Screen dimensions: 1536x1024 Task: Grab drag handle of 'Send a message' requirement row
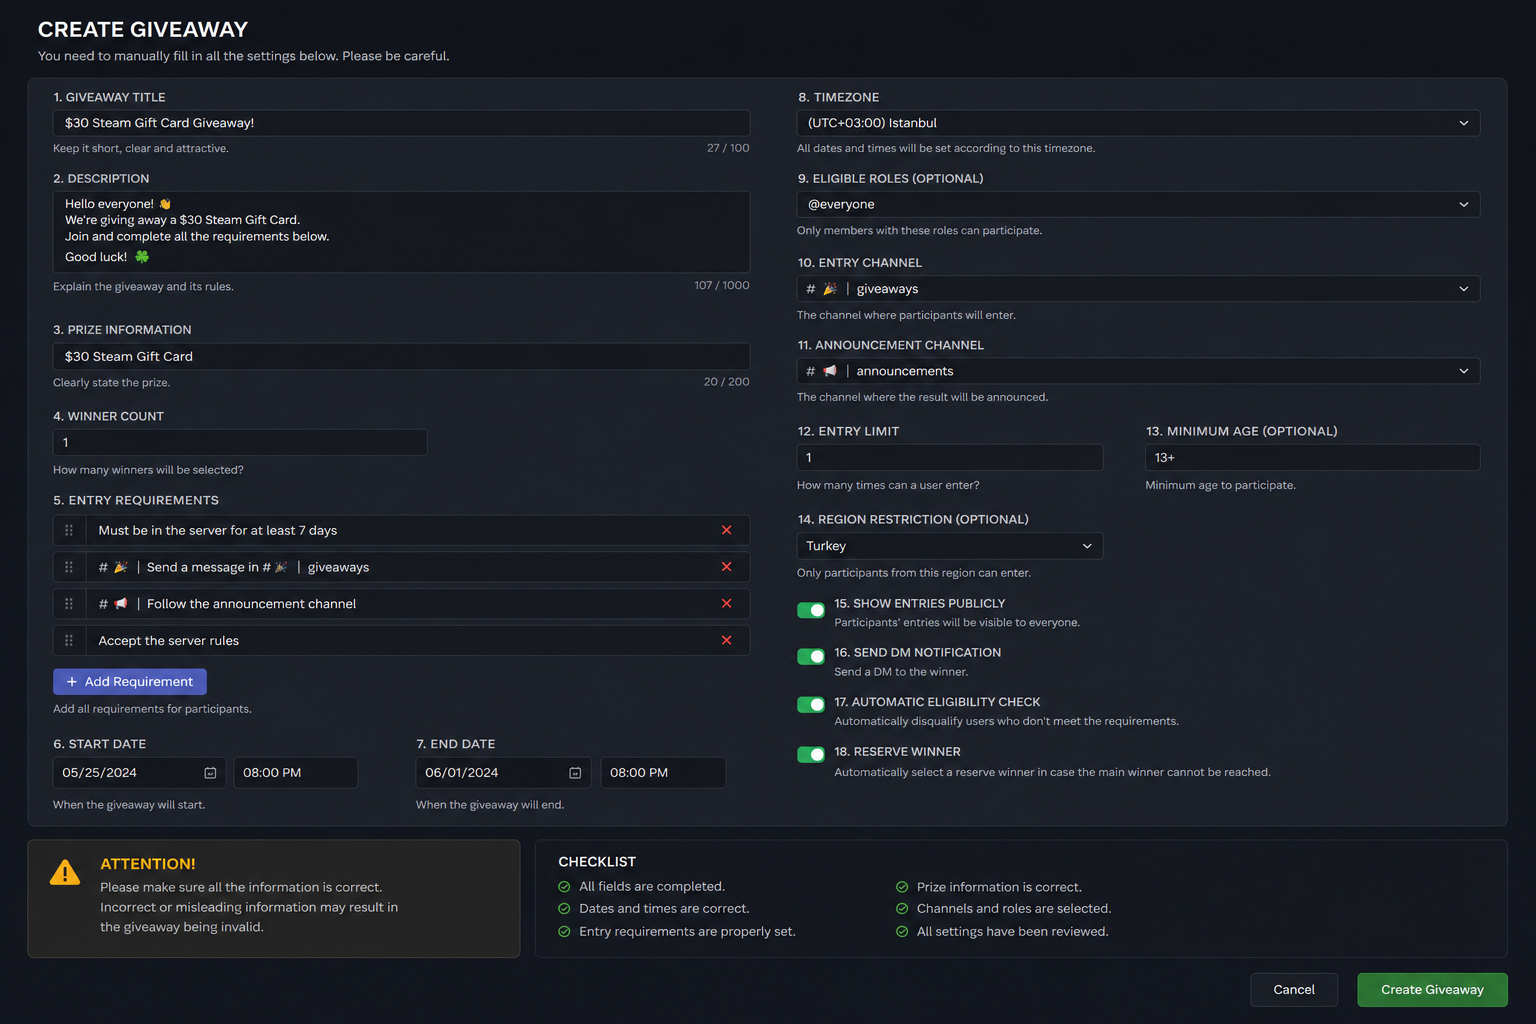(69, 567)
